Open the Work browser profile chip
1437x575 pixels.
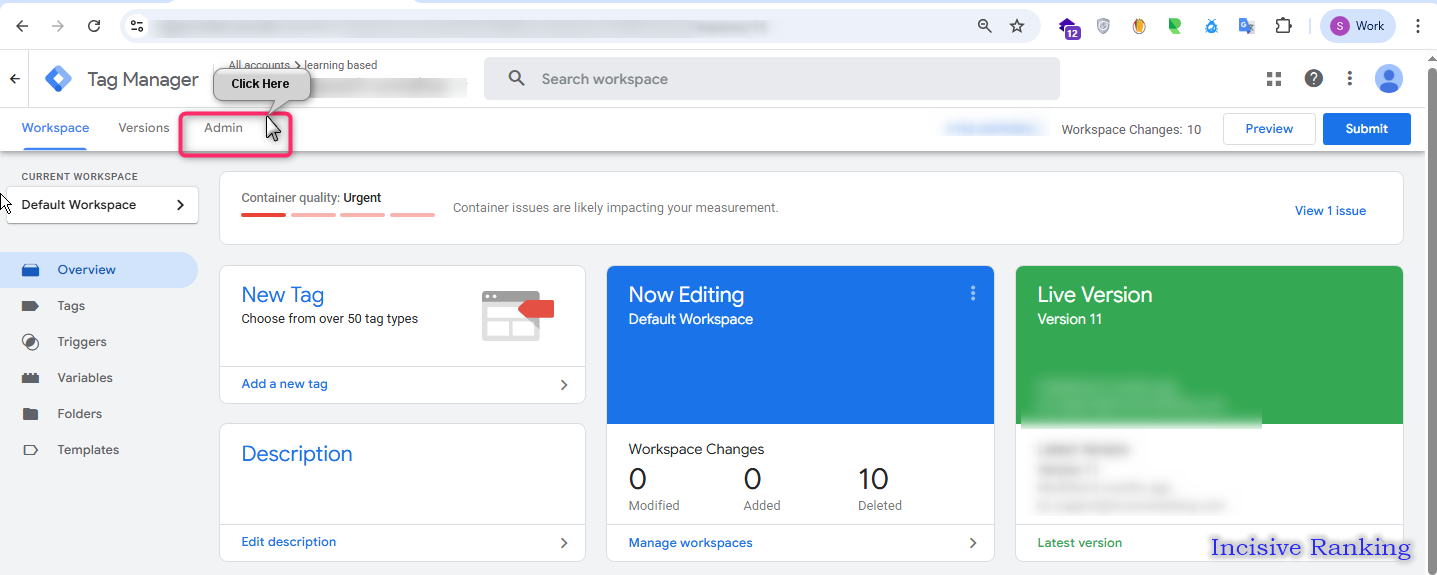(x=1358, y=26)
